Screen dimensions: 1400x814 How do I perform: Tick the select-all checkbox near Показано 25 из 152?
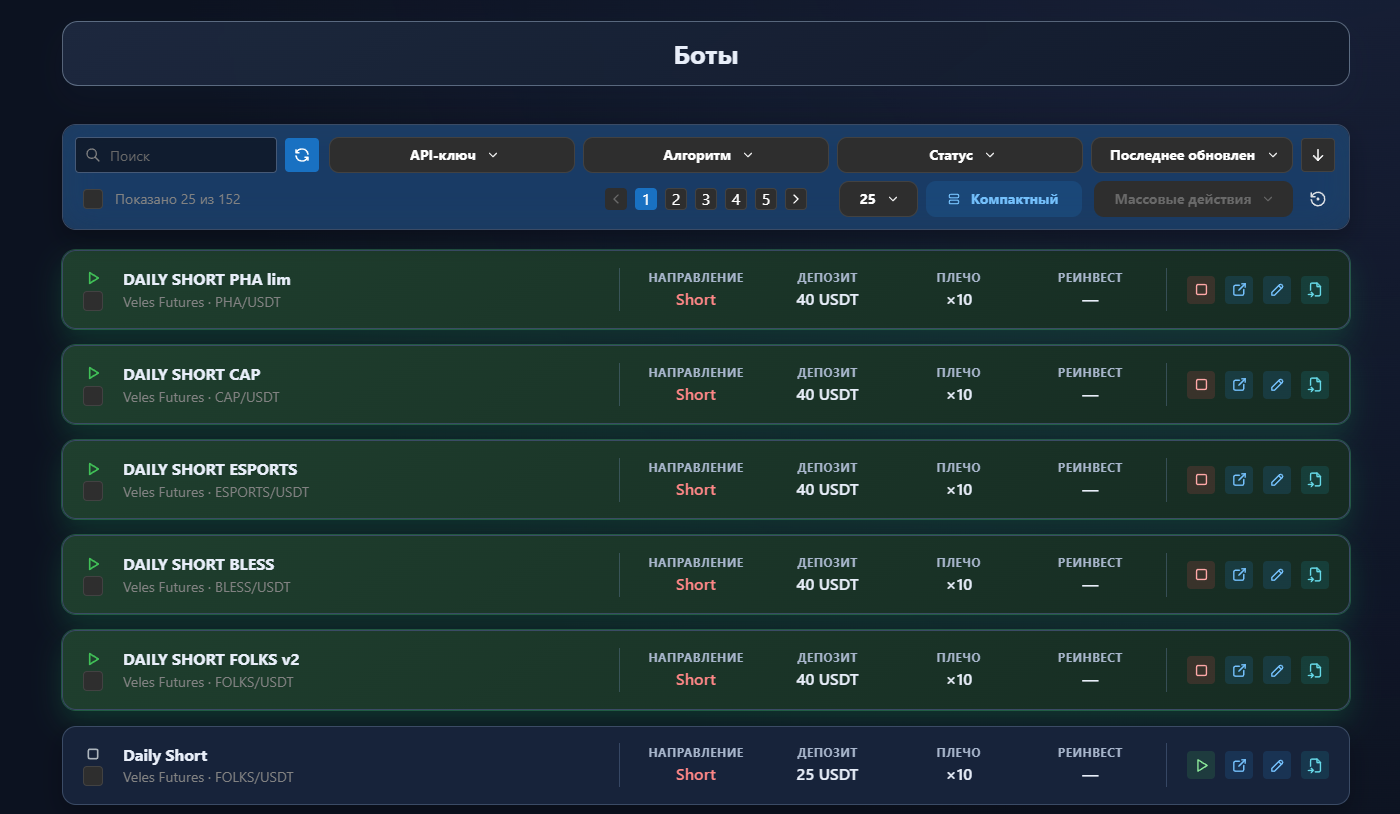click(93, 199)
